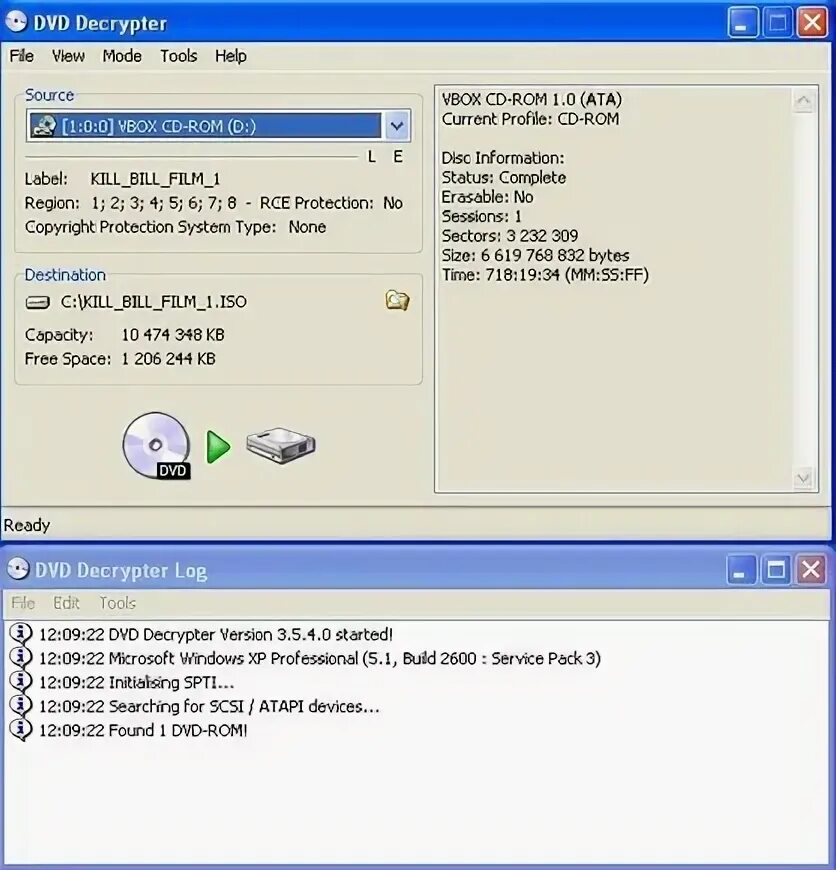Select log line 'Initialising SPTI...'
This screenshot has width=836, height=870.
coord(136,682)
